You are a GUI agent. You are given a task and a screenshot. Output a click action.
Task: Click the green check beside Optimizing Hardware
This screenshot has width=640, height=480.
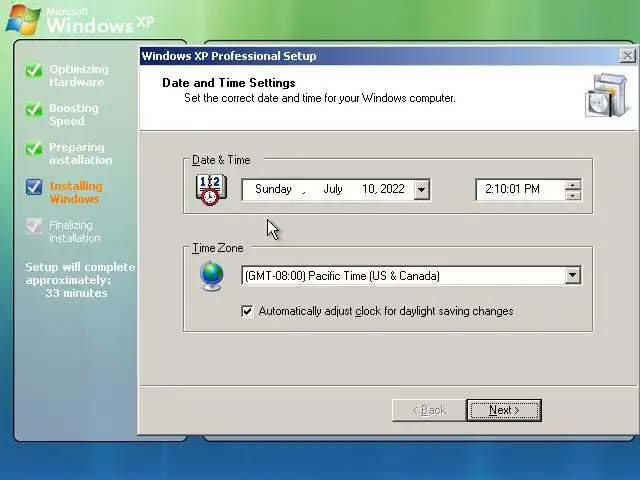pos(34,70)
